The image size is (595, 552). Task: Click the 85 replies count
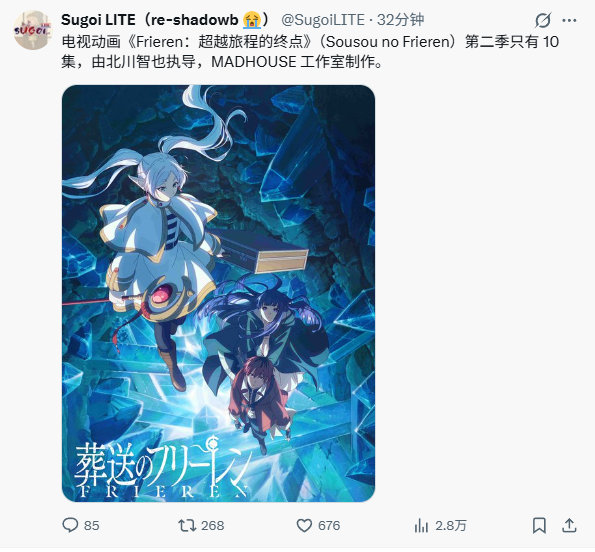[x=91, y=526]
